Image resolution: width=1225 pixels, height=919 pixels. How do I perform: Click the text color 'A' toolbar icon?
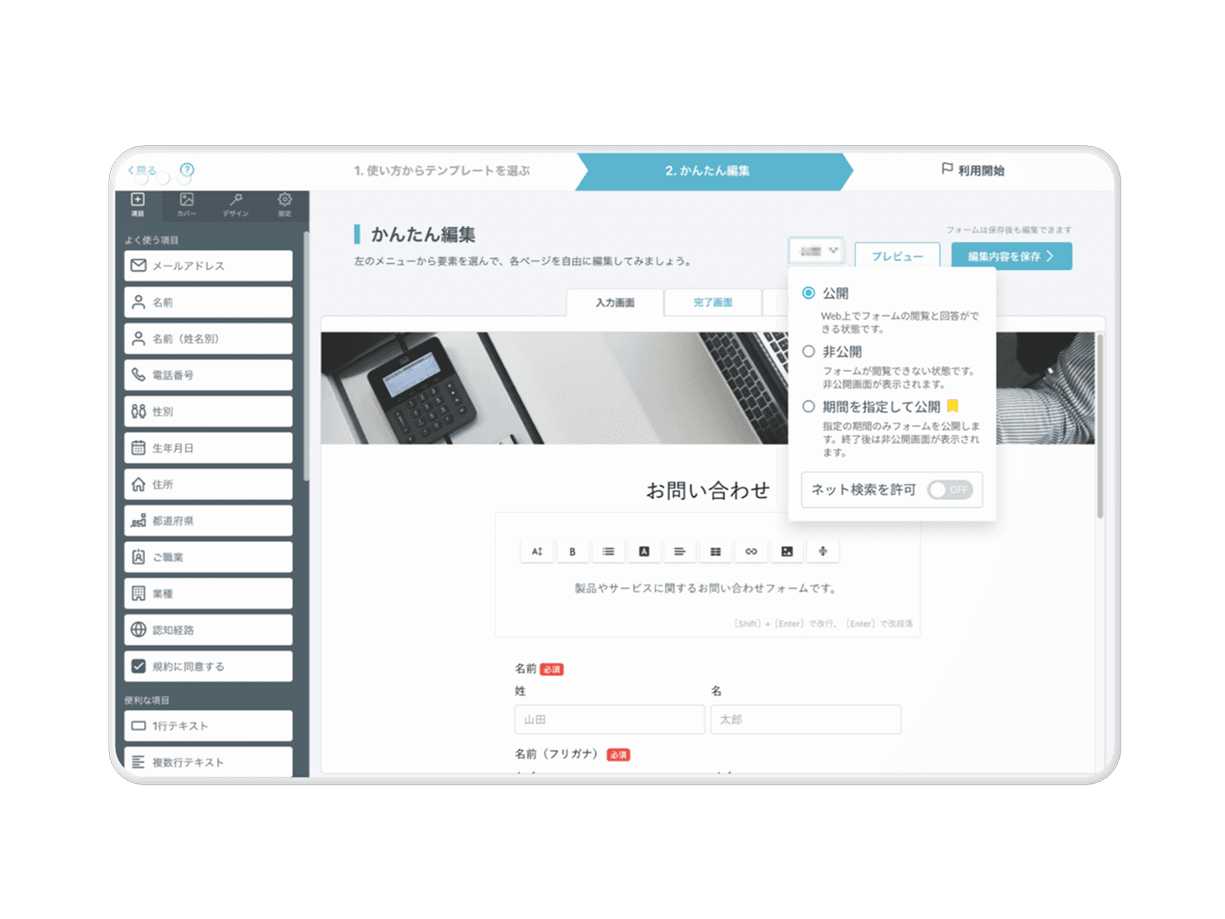click(644, 551)
